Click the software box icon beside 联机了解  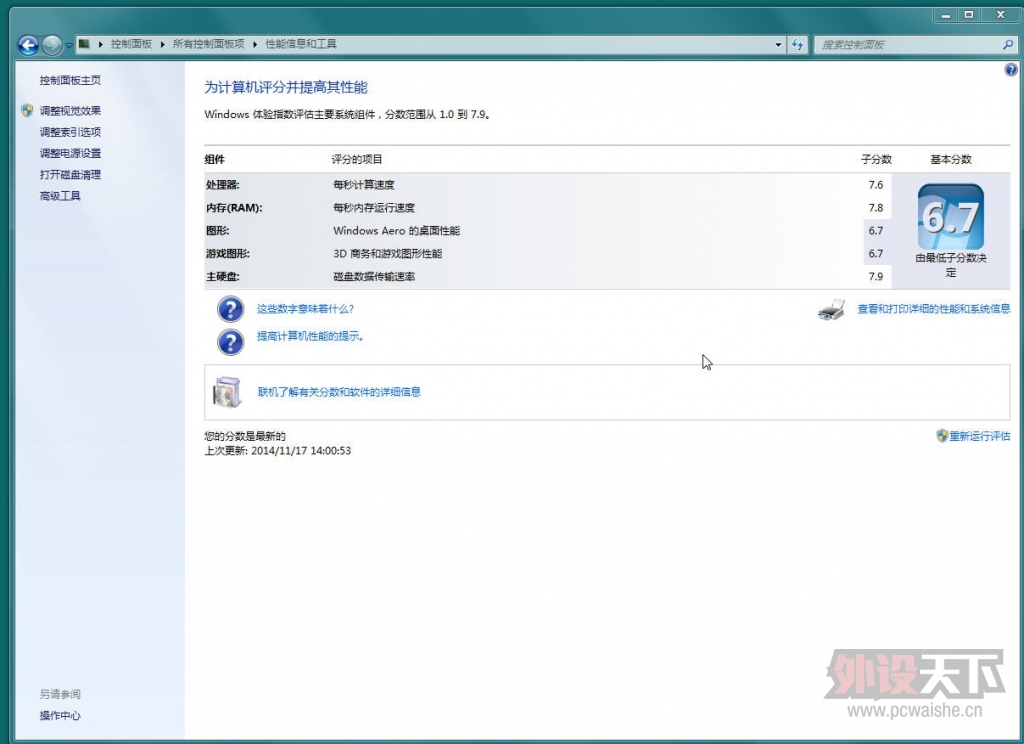[x=227, y=392]
